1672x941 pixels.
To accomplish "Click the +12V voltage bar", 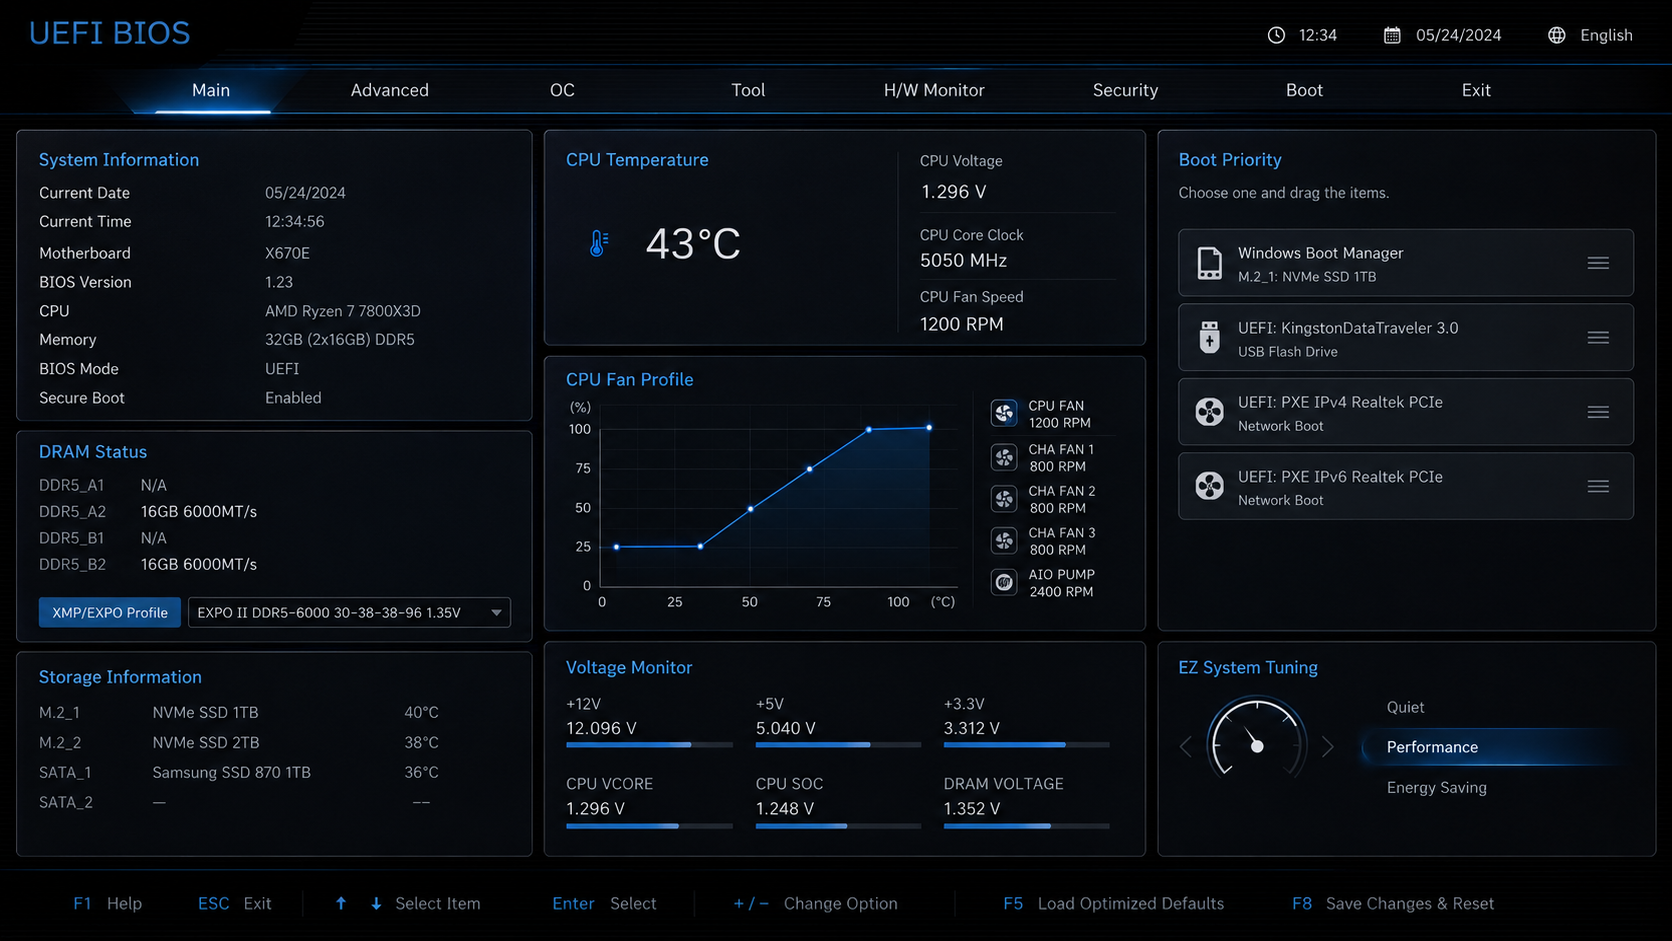I will point(649,745).
